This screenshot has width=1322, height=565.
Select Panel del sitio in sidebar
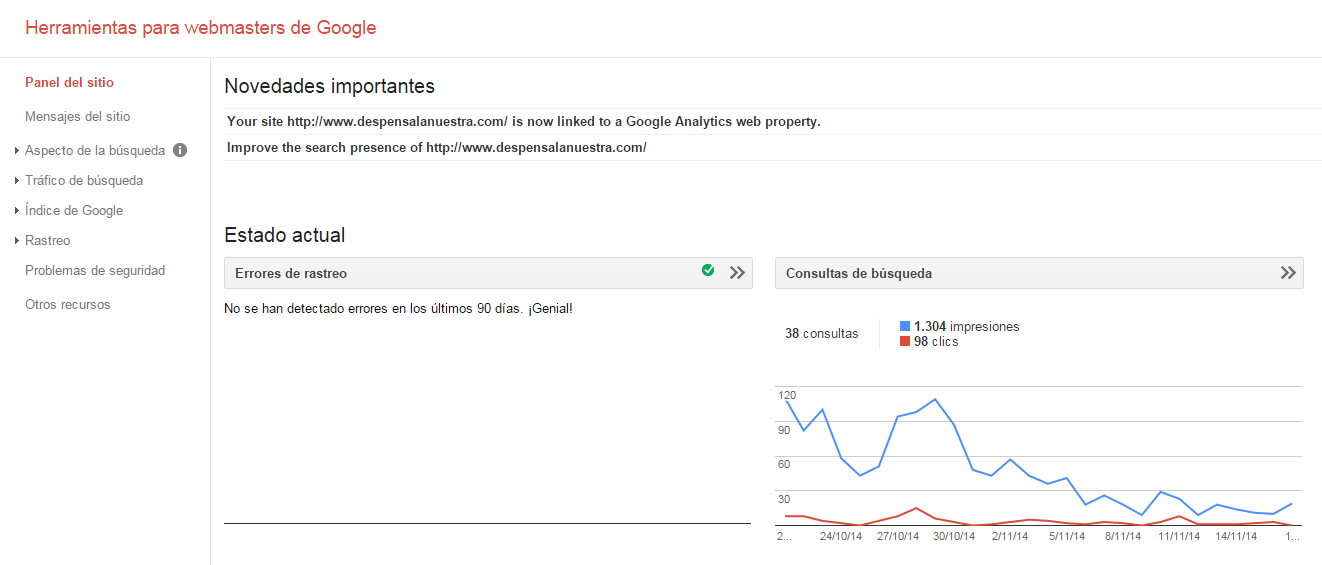(x=69, y=82)
